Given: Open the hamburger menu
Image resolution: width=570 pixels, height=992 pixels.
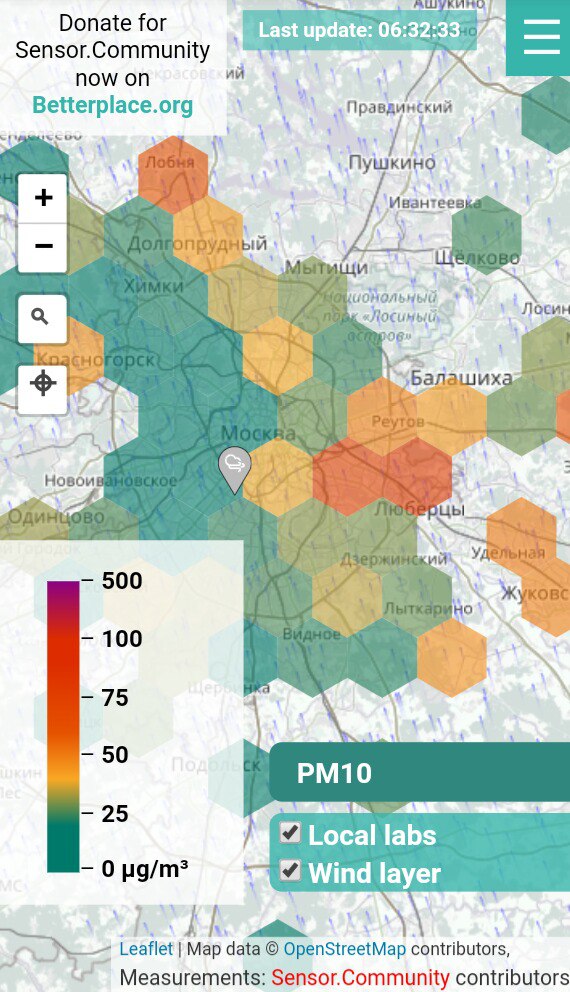Looking at the screenshot, I should click(x=542, y=37).
